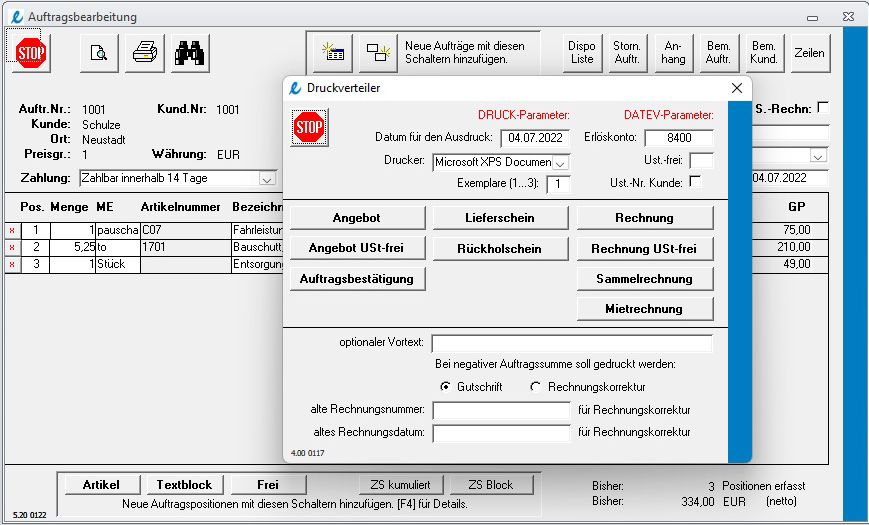Click the Artikelnummer cell C07

(x=185, y=231)
